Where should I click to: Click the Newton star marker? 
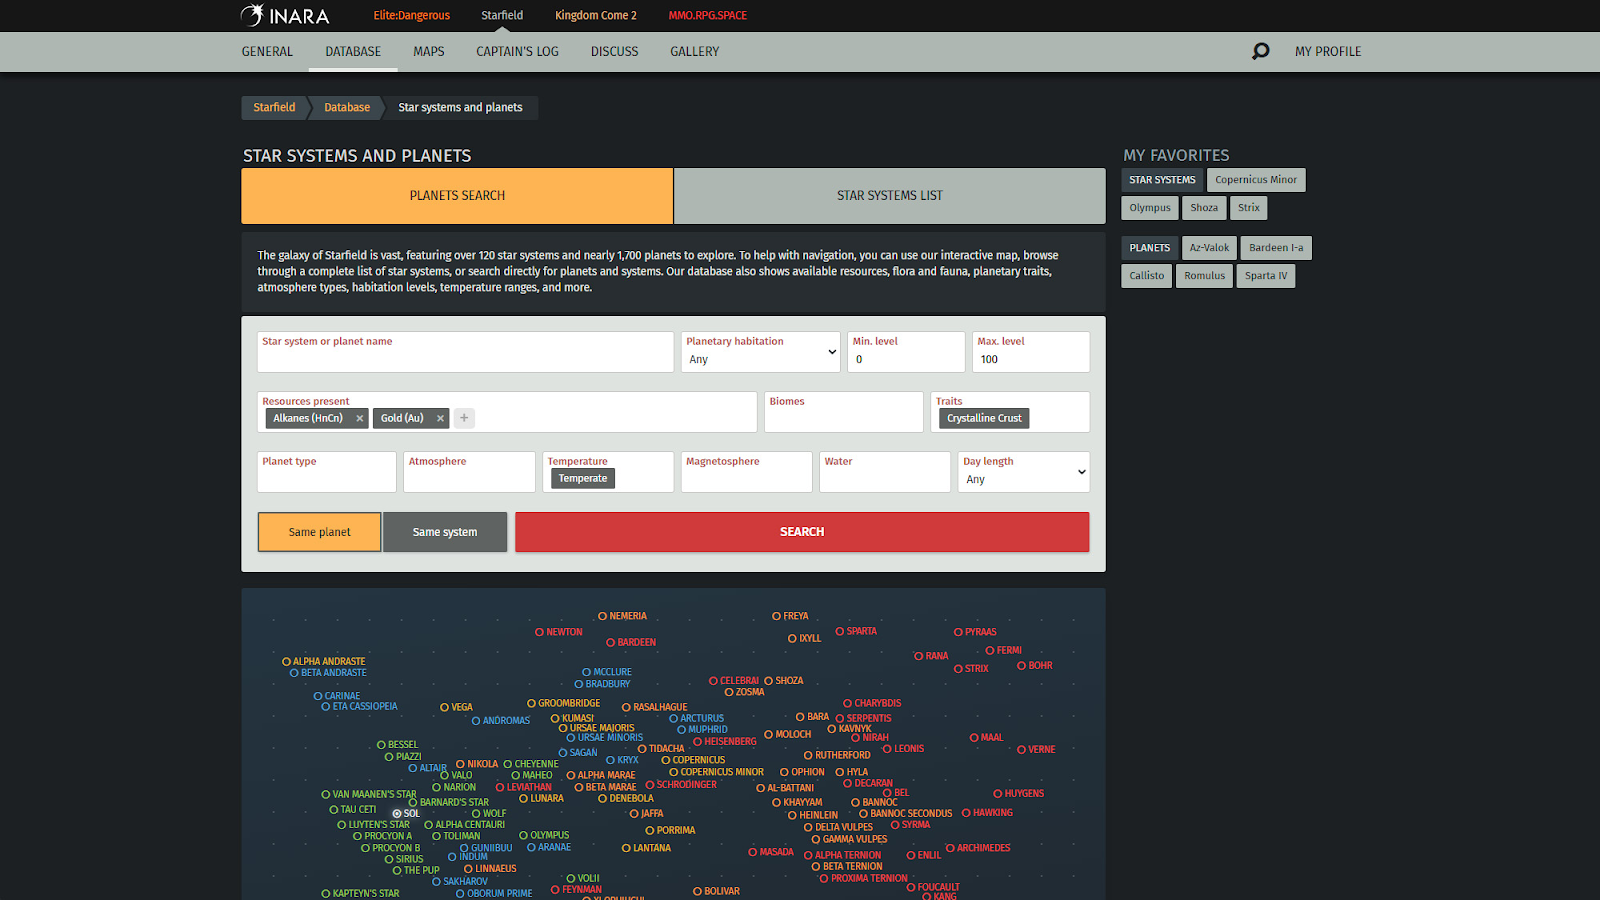point(540,632)
